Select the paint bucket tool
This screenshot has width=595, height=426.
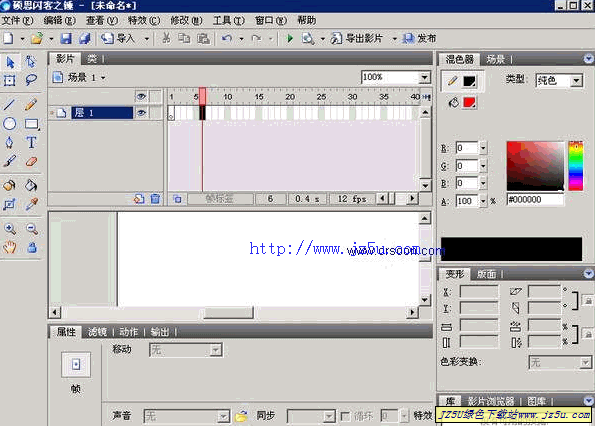(31, 185)
